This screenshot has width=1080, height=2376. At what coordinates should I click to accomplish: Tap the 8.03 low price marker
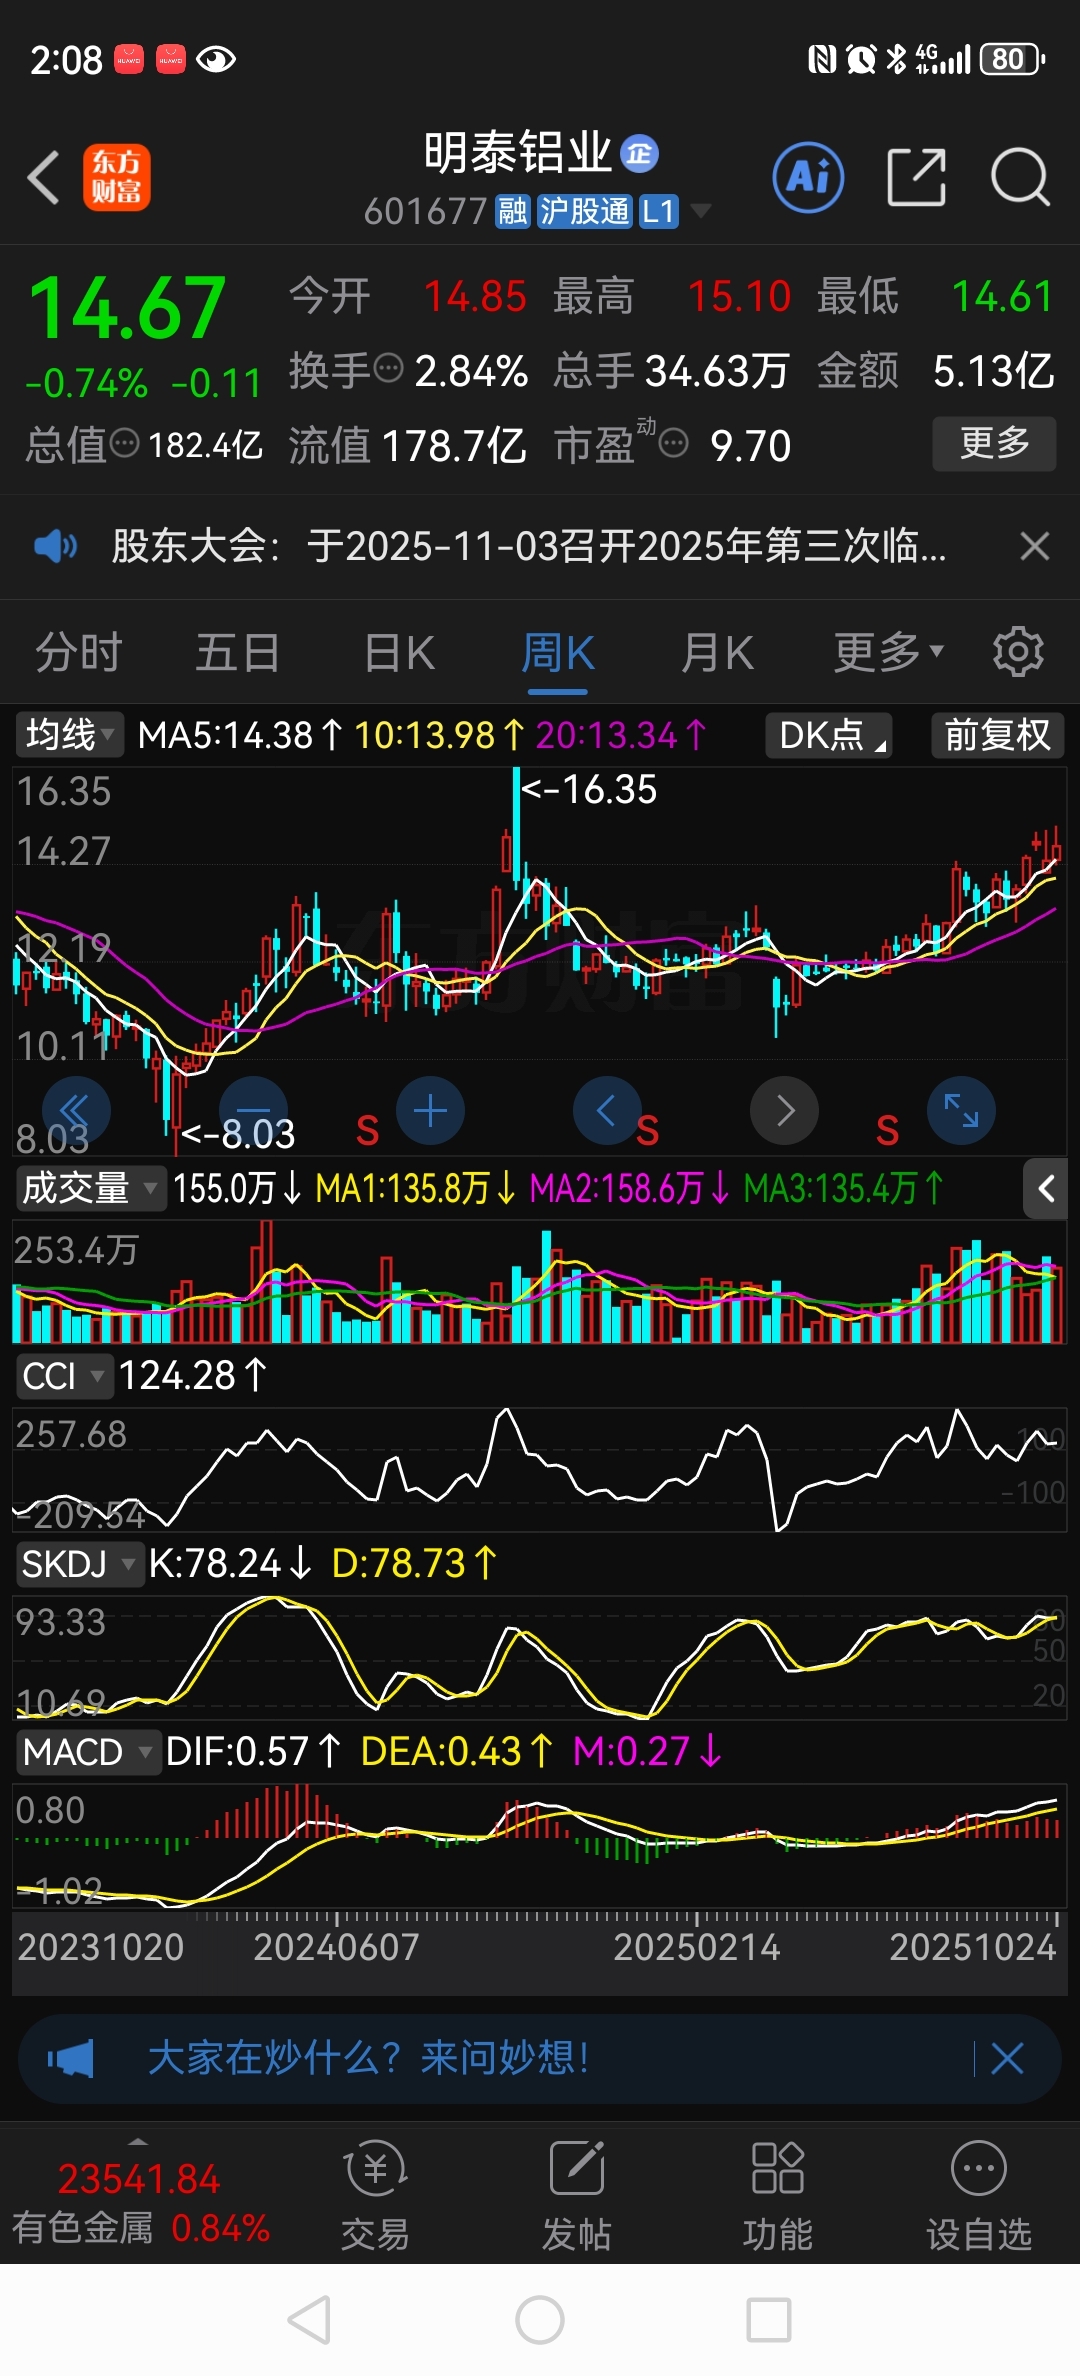[239, 1134]
